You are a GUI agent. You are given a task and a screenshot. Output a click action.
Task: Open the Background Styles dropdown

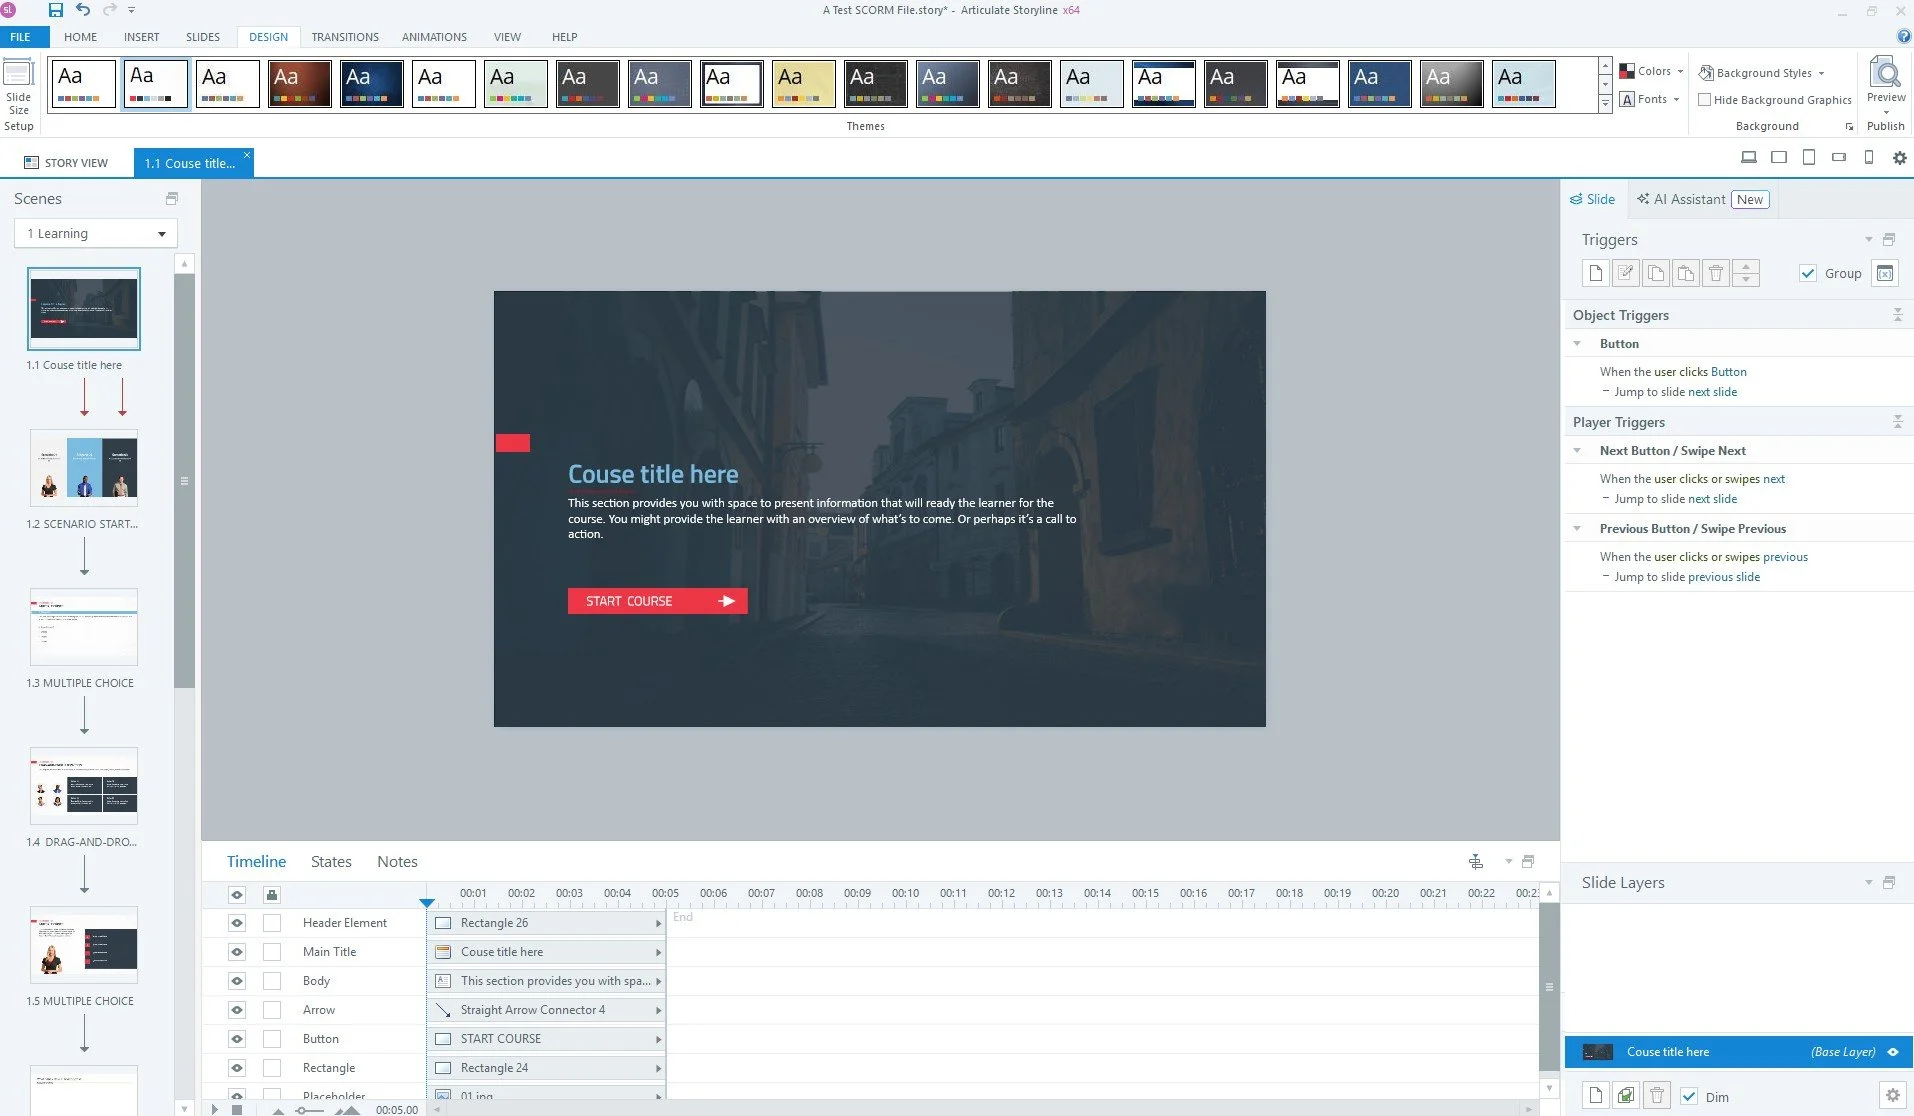[x=1763, y=72]
